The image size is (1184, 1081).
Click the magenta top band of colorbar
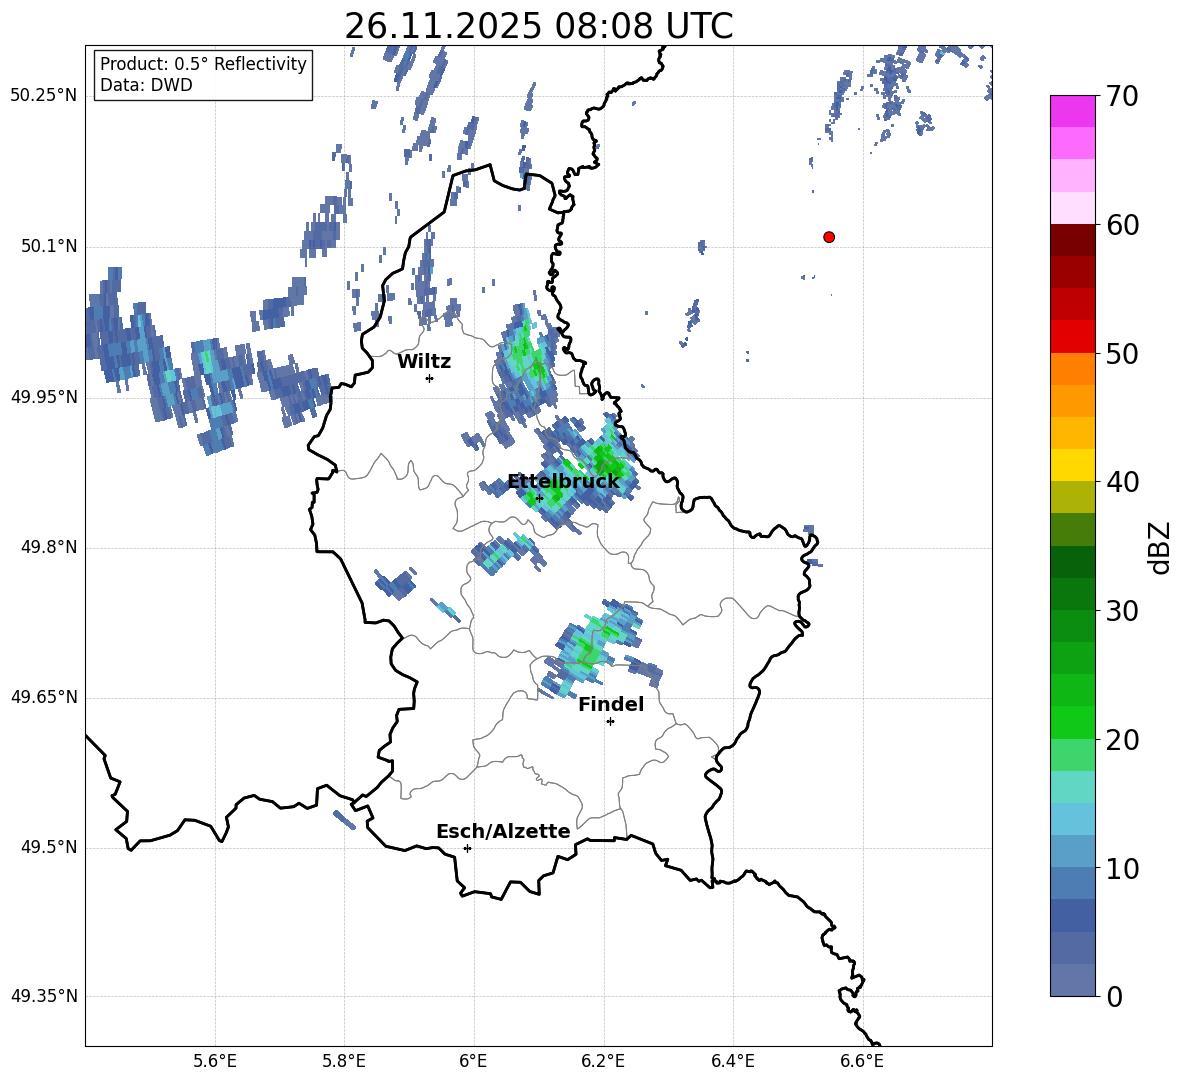pyautogui.click(x=1073, y=112)
